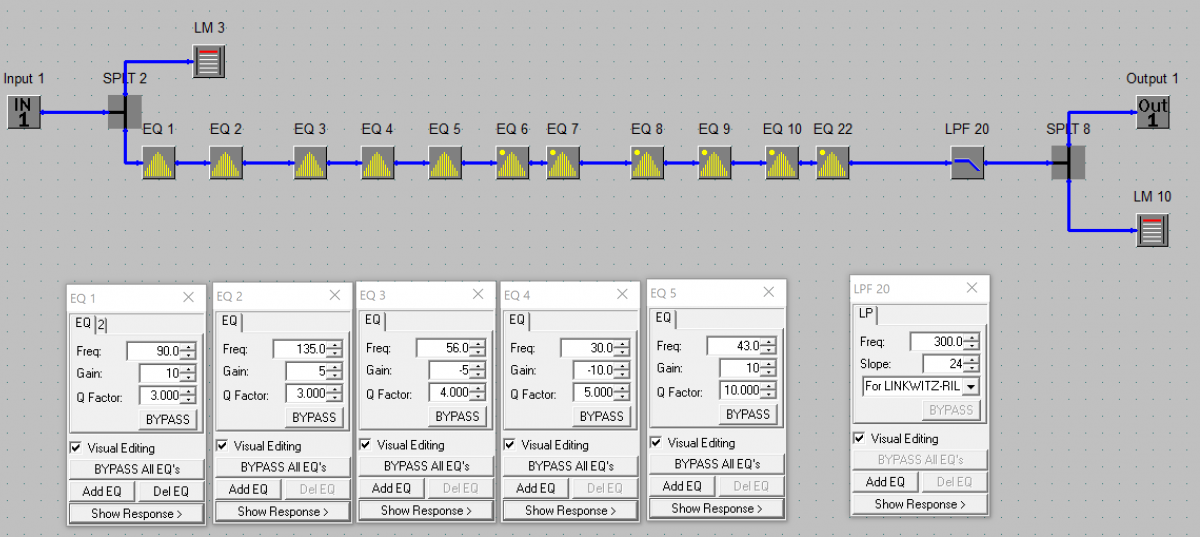Click BYPASS All EQ's in EQ 5 panel
1200x537 pixels.
(x=717, y=464)
